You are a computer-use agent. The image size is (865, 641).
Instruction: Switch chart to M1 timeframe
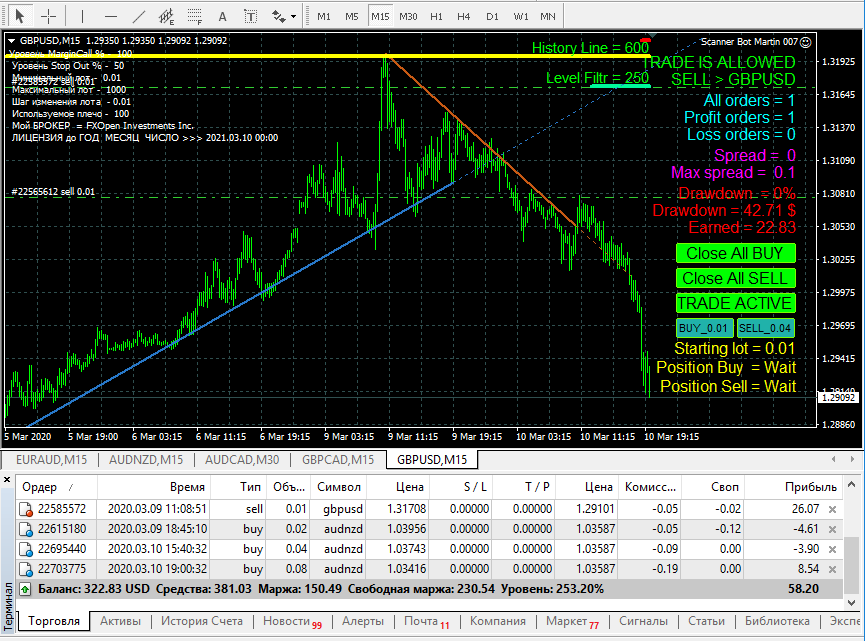[x=324, y=17]
